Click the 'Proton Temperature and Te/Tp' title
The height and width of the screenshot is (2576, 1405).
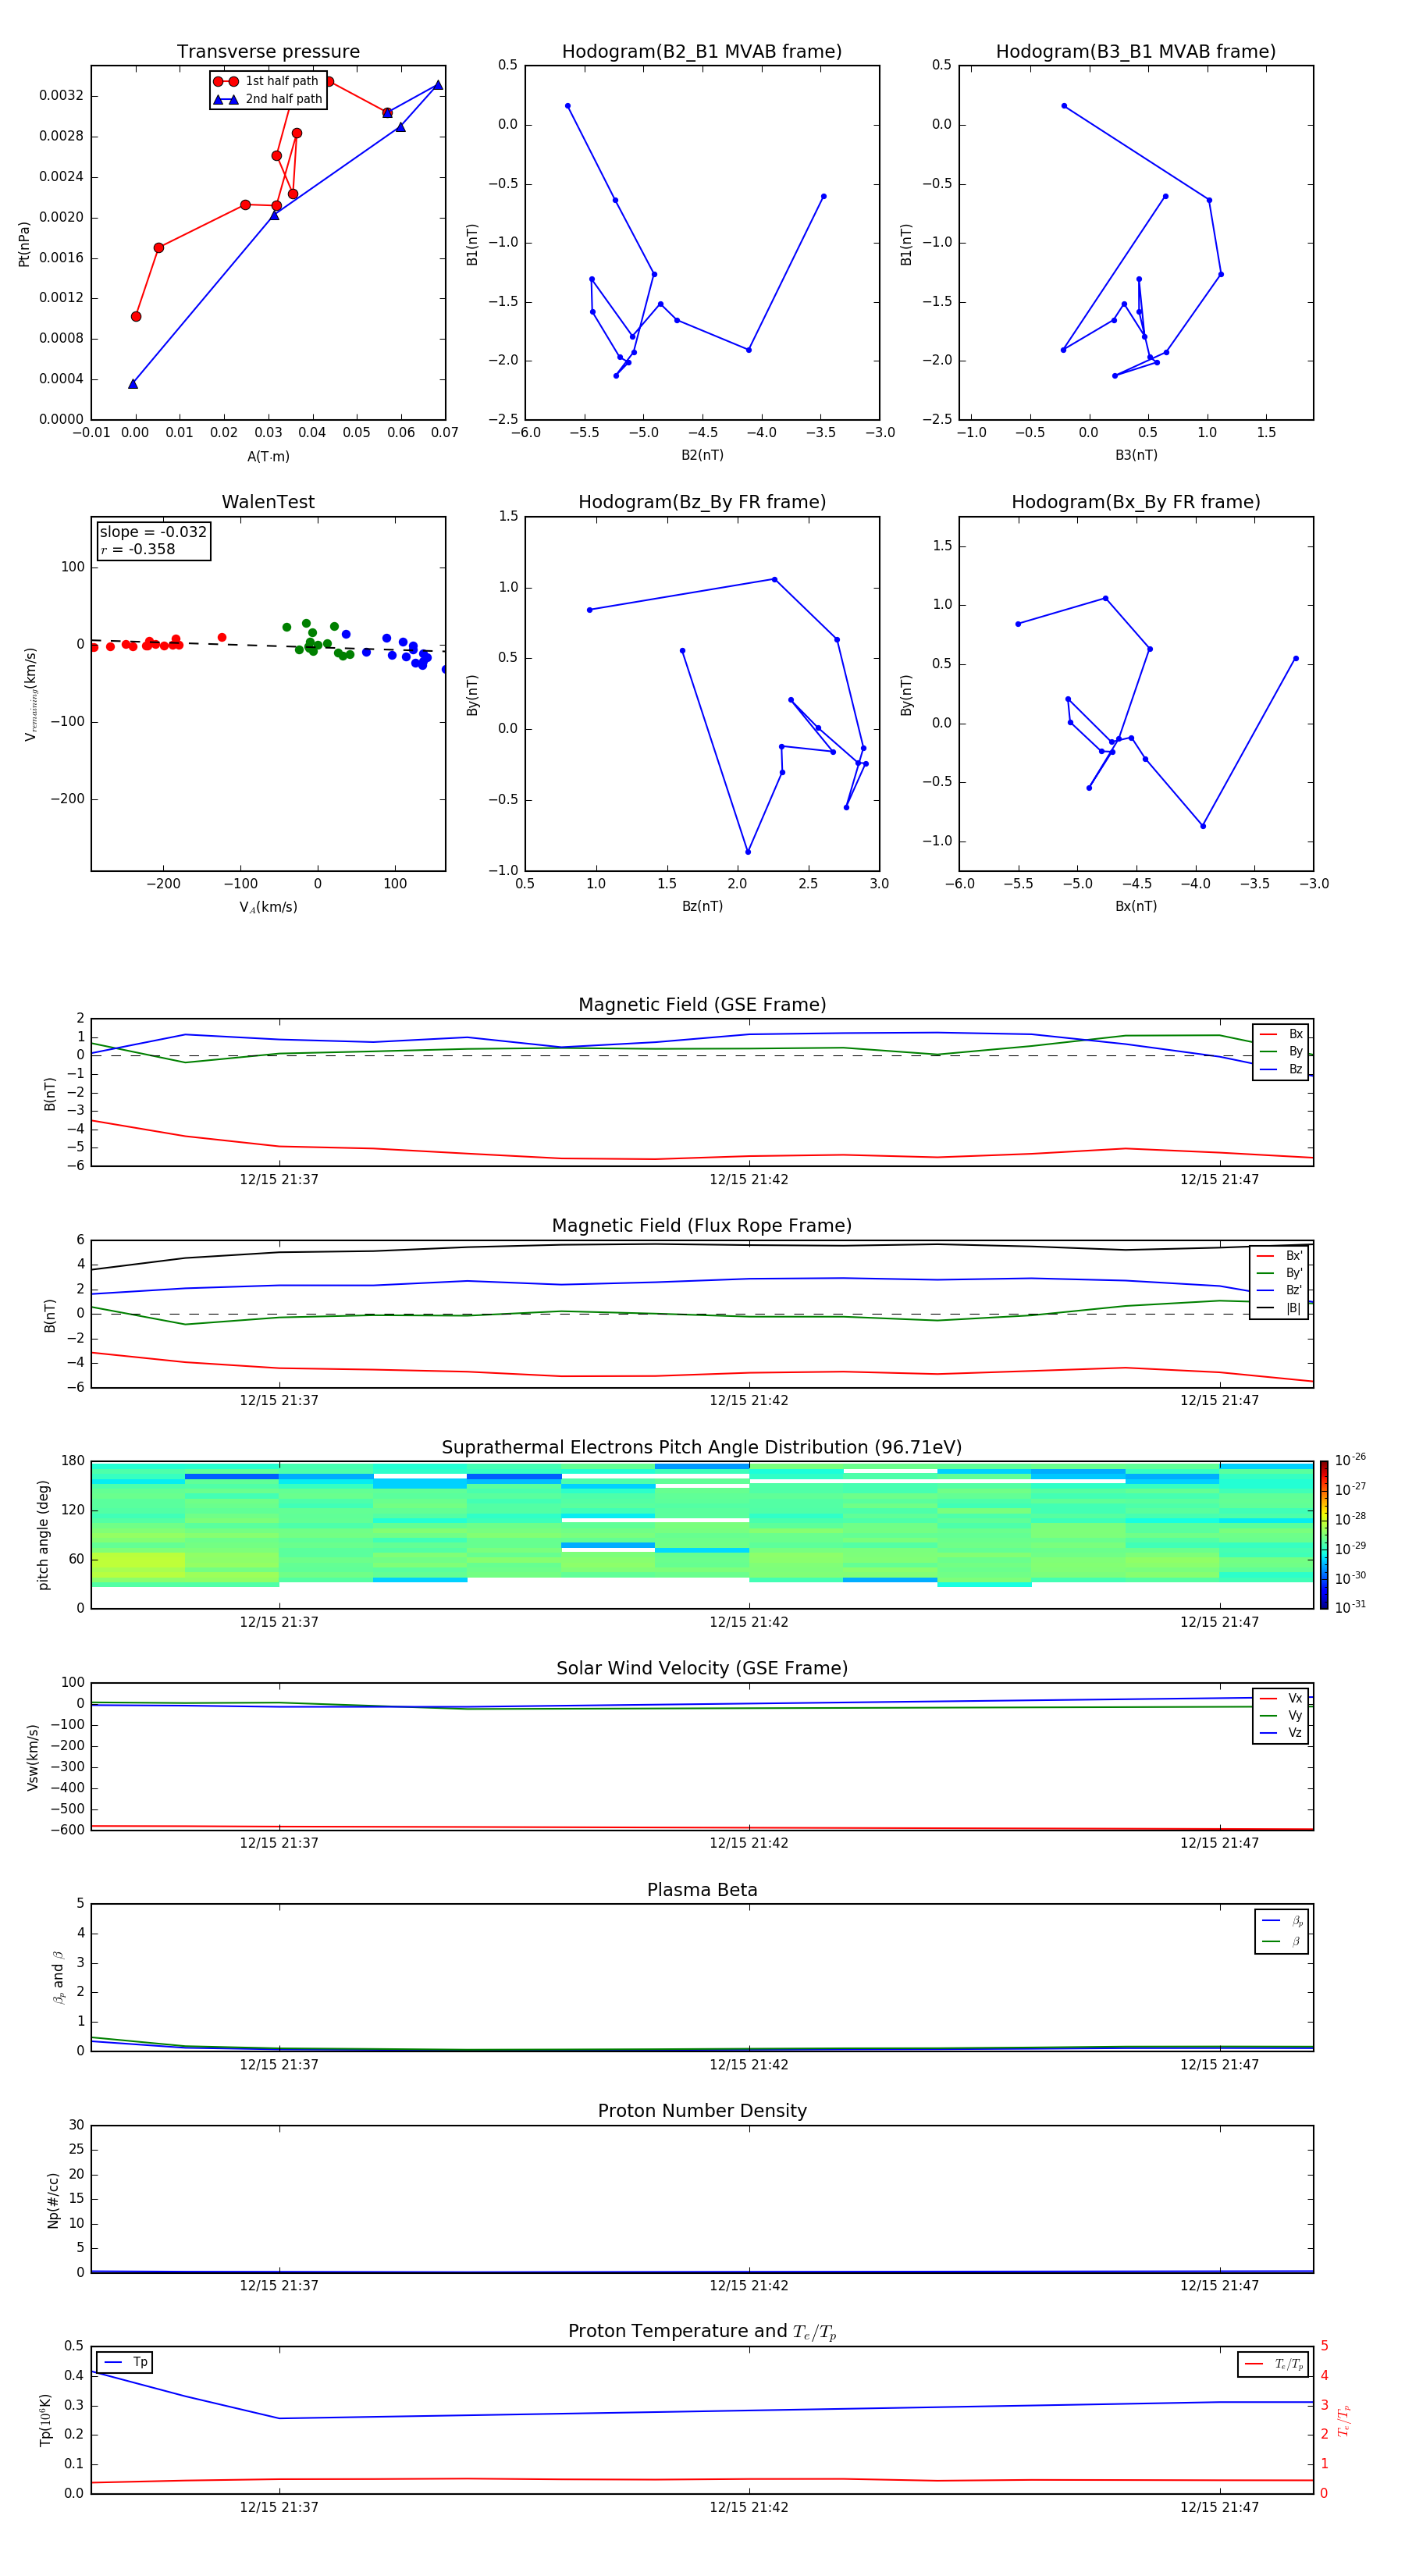point(702,2332)
